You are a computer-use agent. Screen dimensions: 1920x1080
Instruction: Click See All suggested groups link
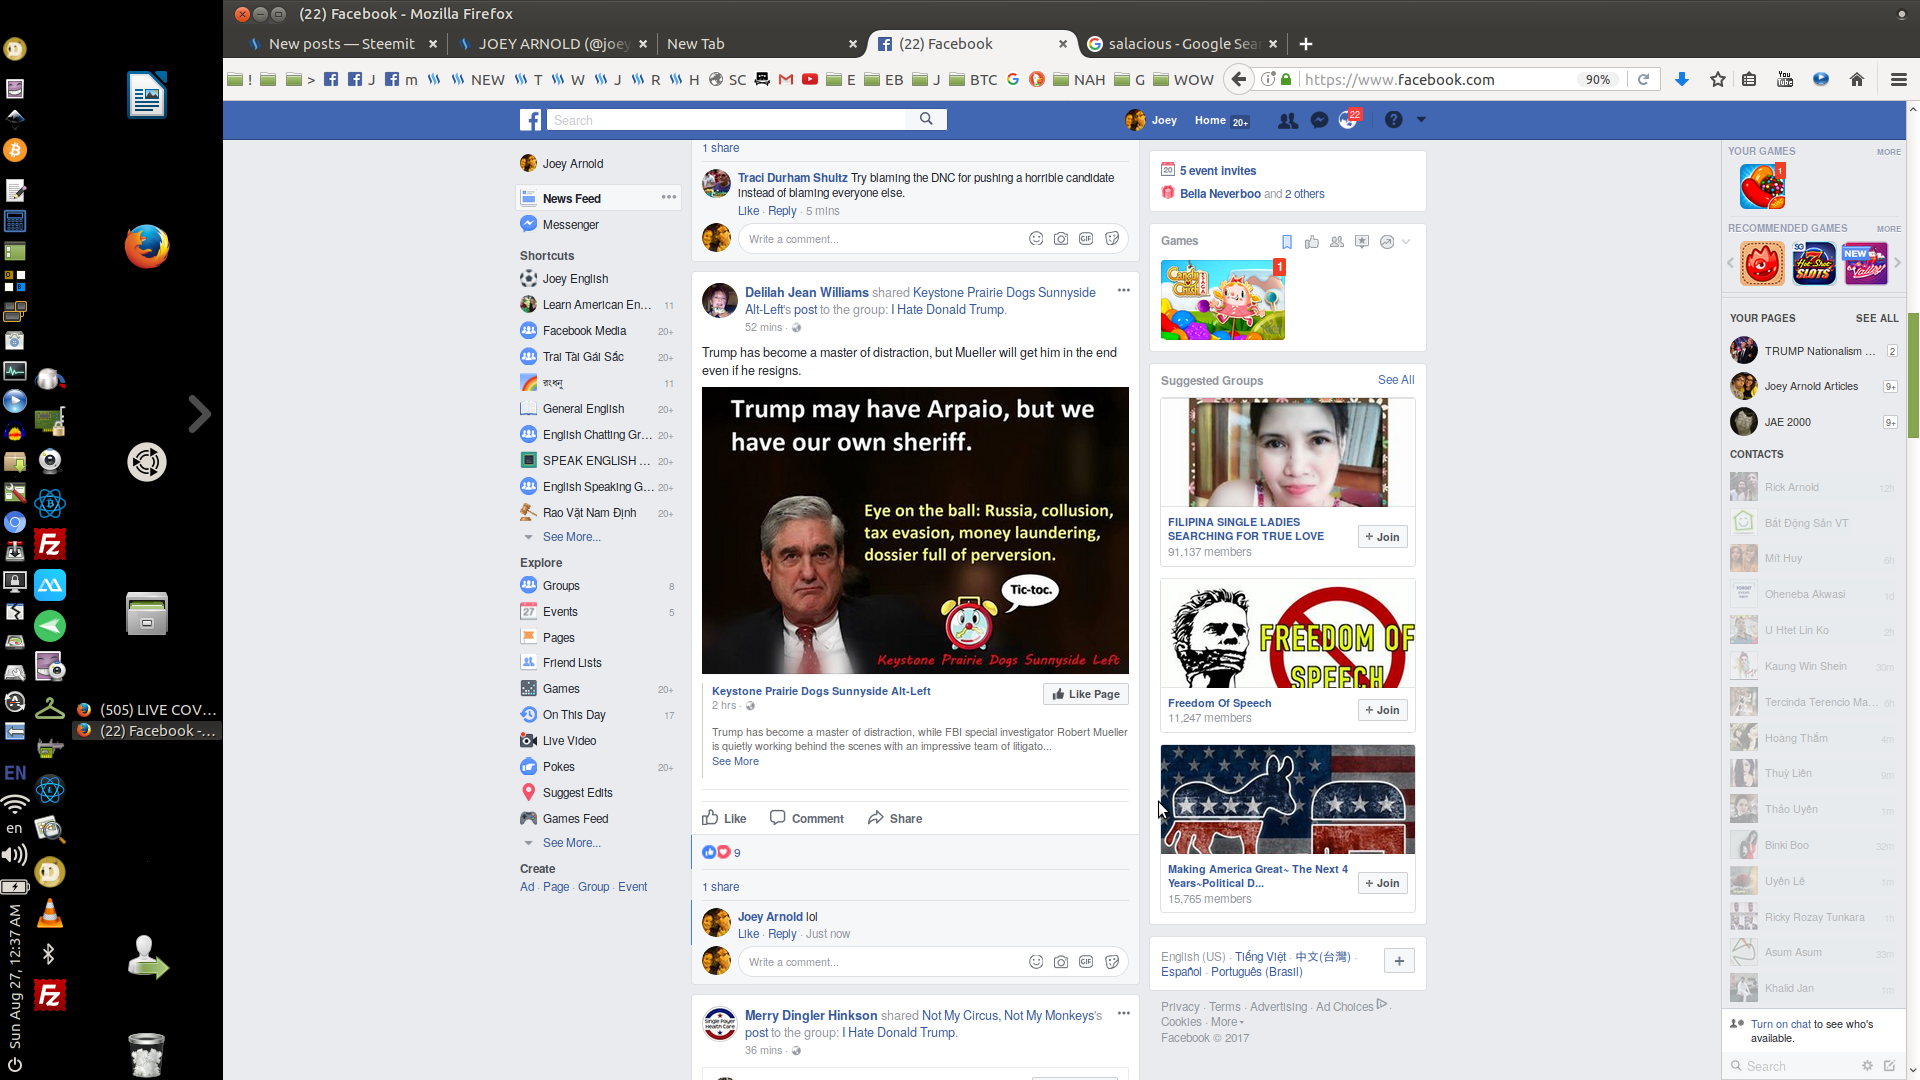pos(1395,380)
